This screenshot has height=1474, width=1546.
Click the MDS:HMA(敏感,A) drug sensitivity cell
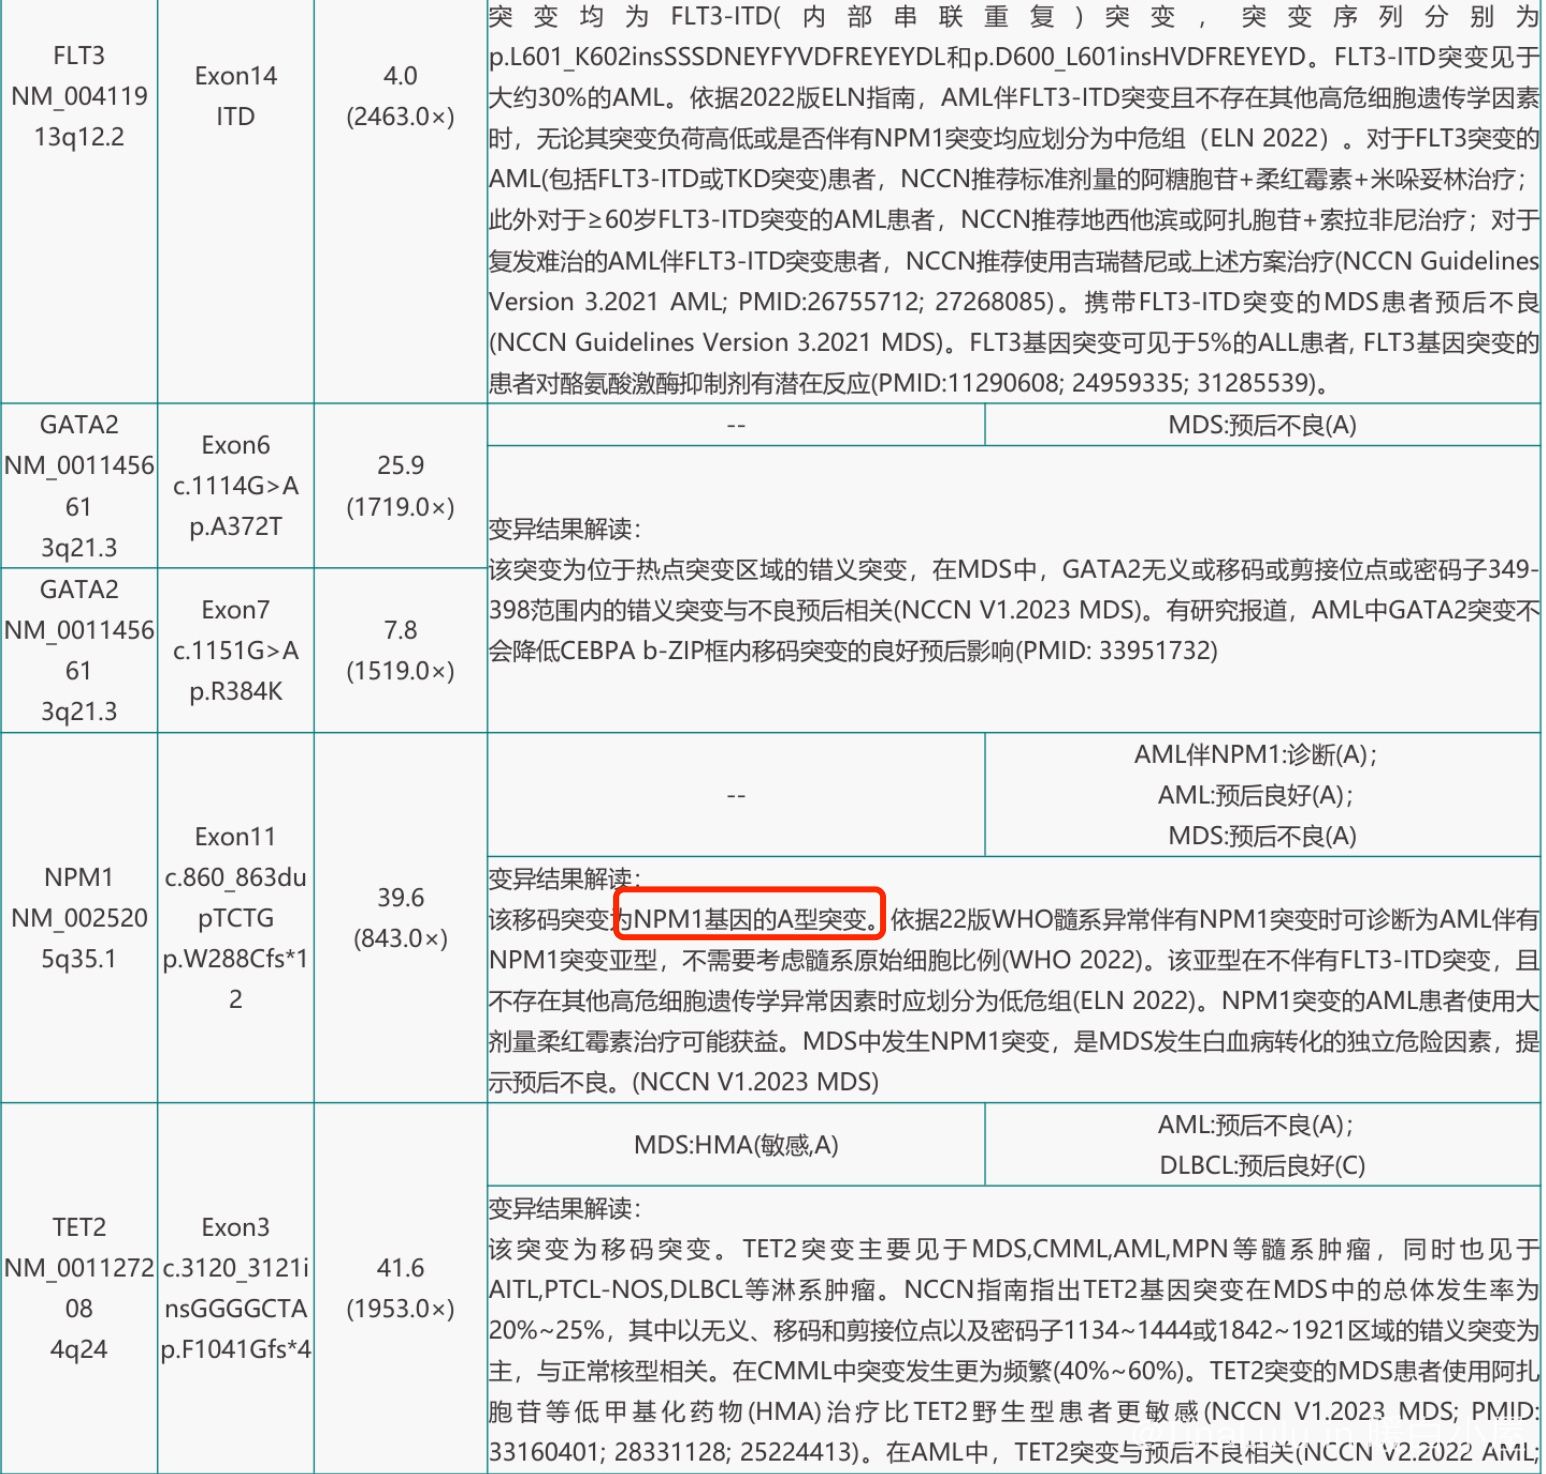coord(736,1145)
